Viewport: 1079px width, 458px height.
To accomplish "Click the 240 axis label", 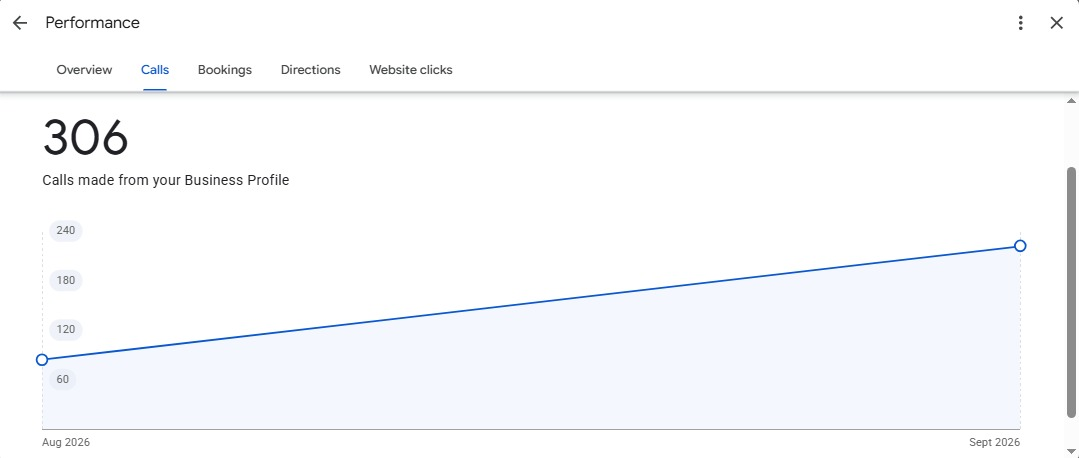I will click(66, 230).
